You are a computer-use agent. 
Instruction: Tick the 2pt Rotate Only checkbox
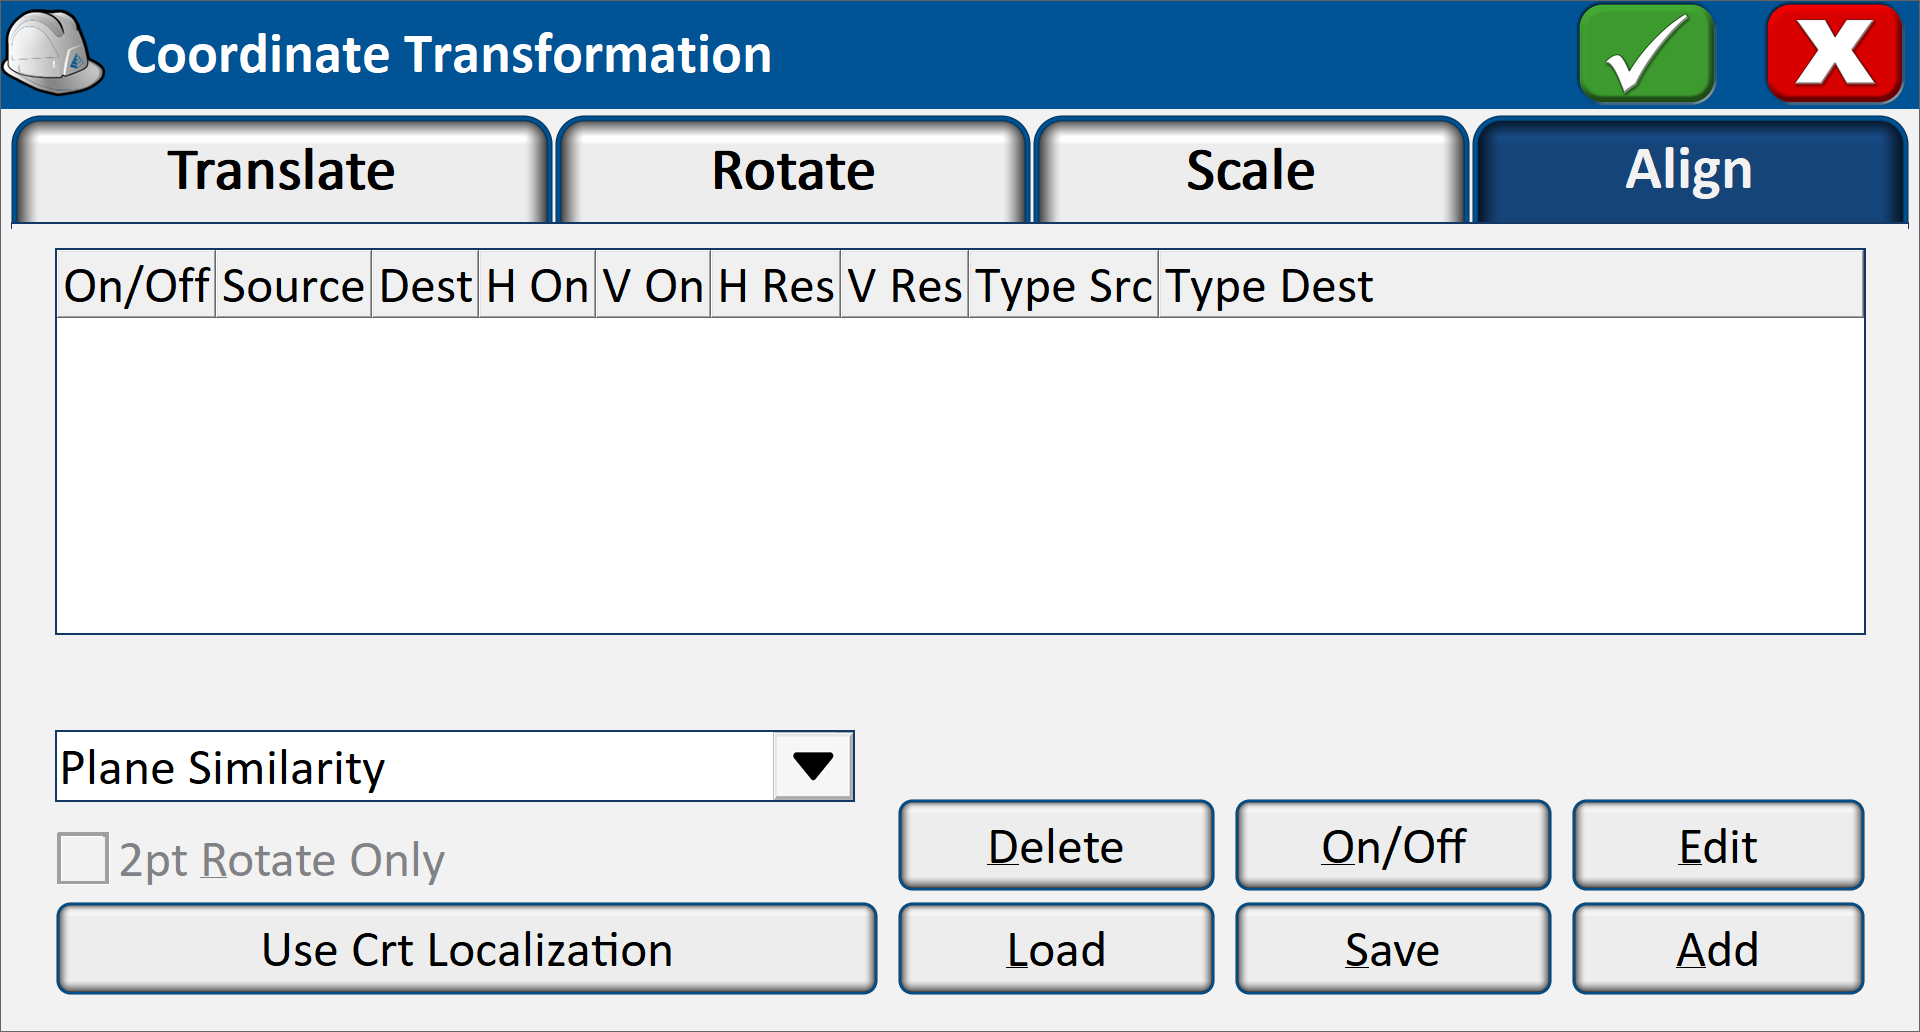pyautogui.click(x=83, y=859)
